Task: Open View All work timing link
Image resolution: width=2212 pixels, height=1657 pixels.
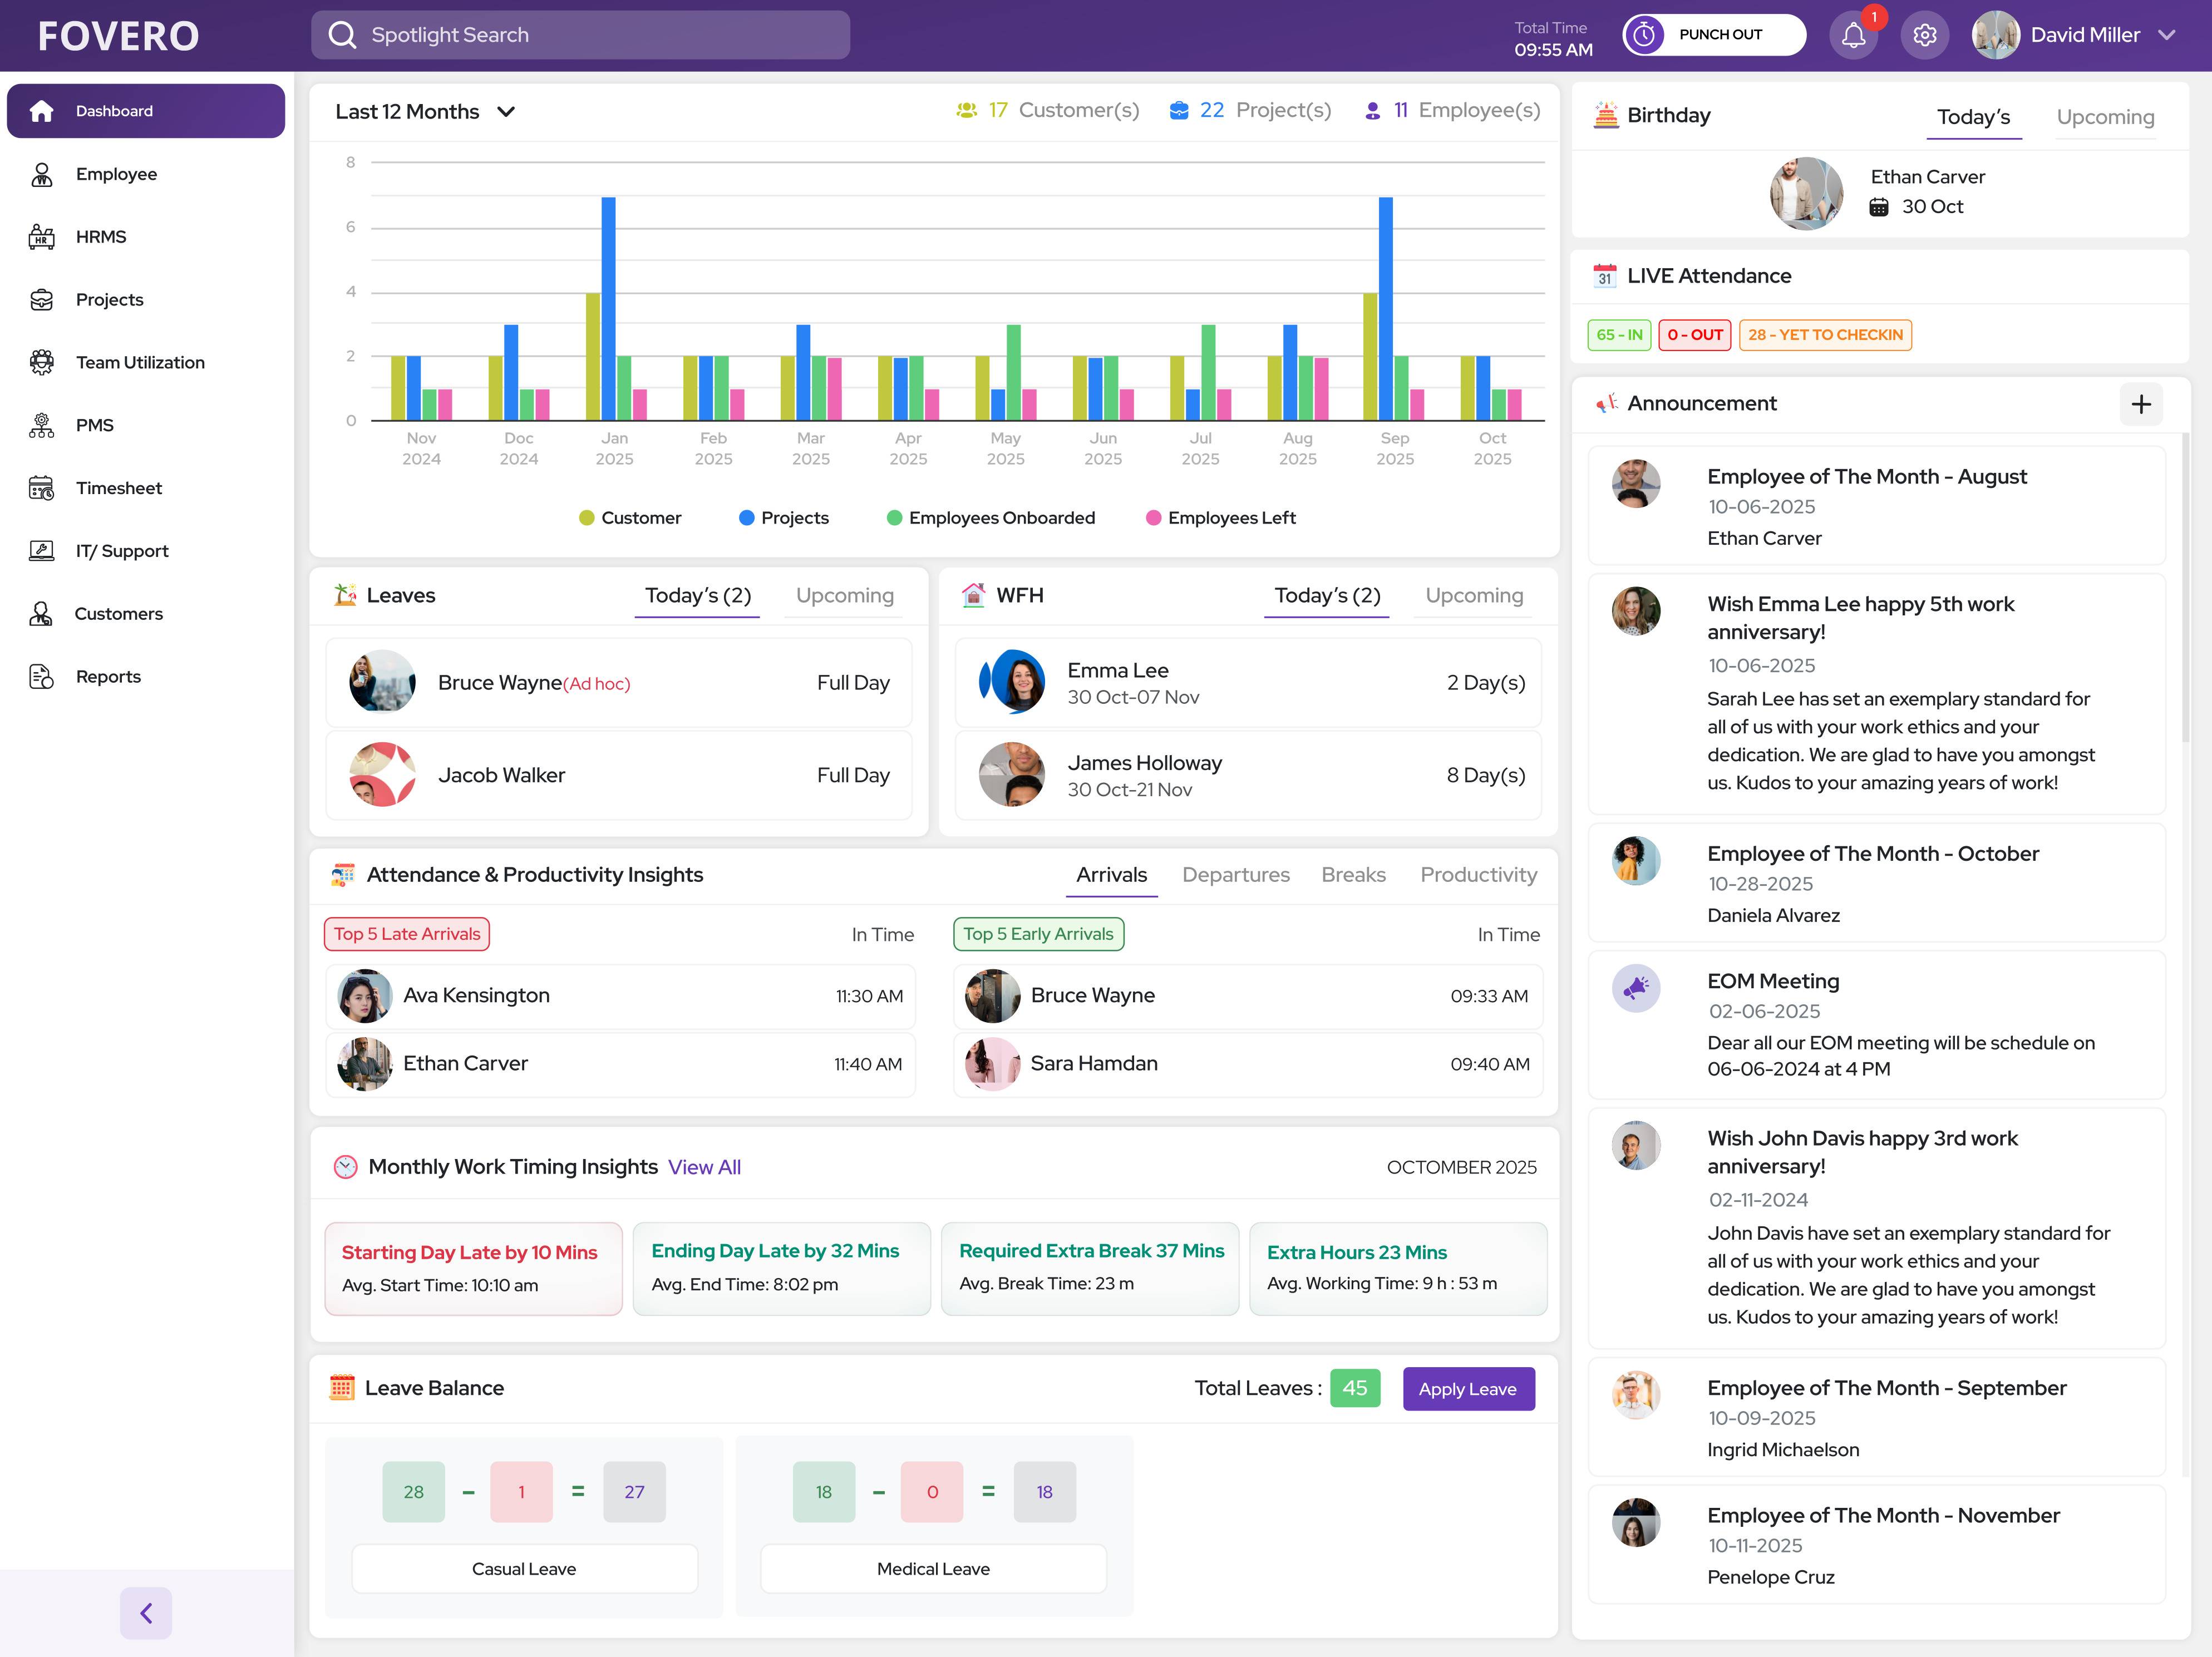Action: (x=704, y=1167)
